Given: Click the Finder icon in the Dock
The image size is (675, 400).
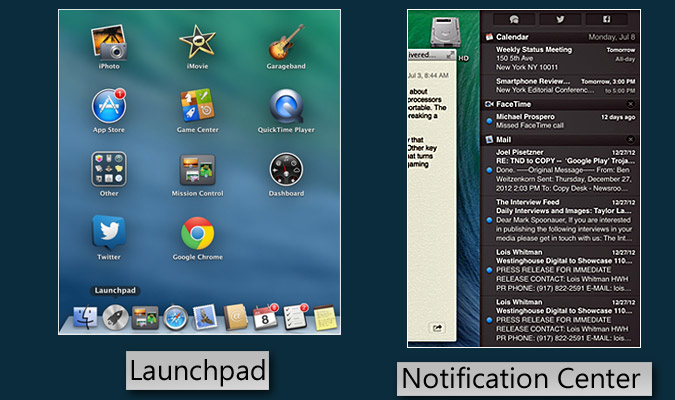Looking at the screenshot, I should (84, 318).
